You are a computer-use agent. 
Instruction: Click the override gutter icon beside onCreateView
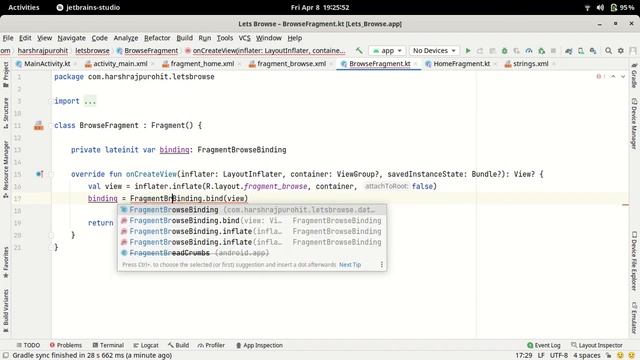(x=39, y=174)
